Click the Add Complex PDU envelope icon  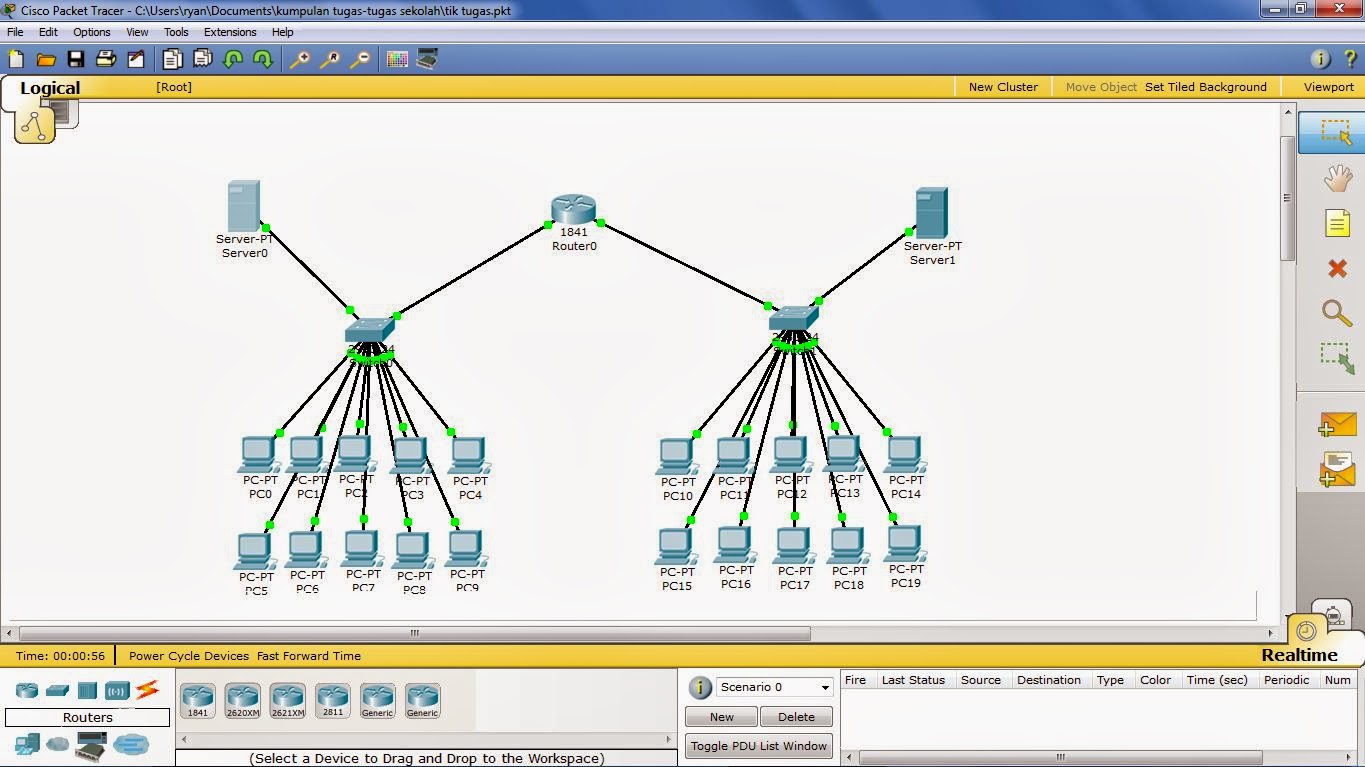(1337, 470)
